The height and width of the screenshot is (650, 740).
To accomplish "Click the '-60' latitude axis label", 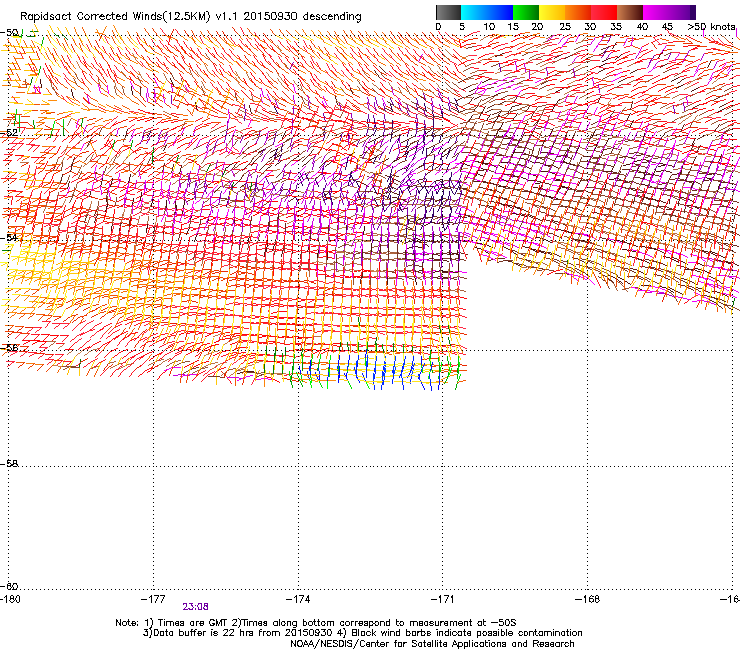I will (x=9, y=586).
